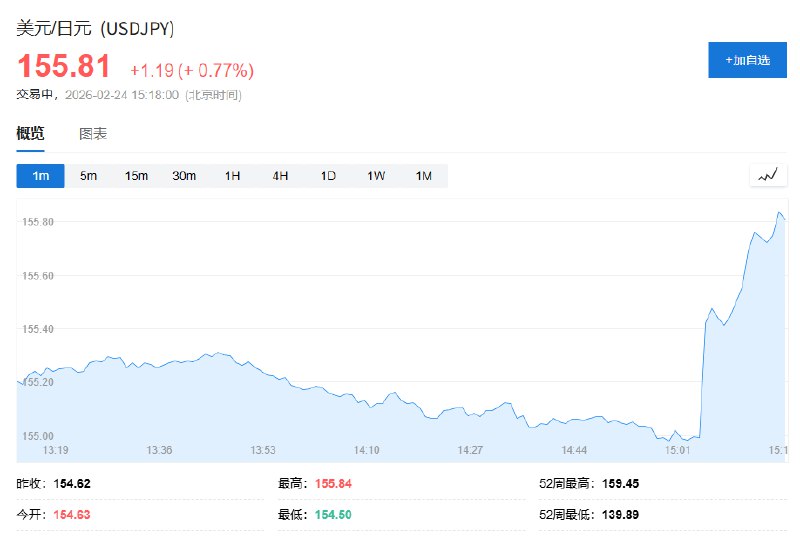Click the 交易中 trading status text
Screen dimensions: 800x559
(x=35, y=95)
